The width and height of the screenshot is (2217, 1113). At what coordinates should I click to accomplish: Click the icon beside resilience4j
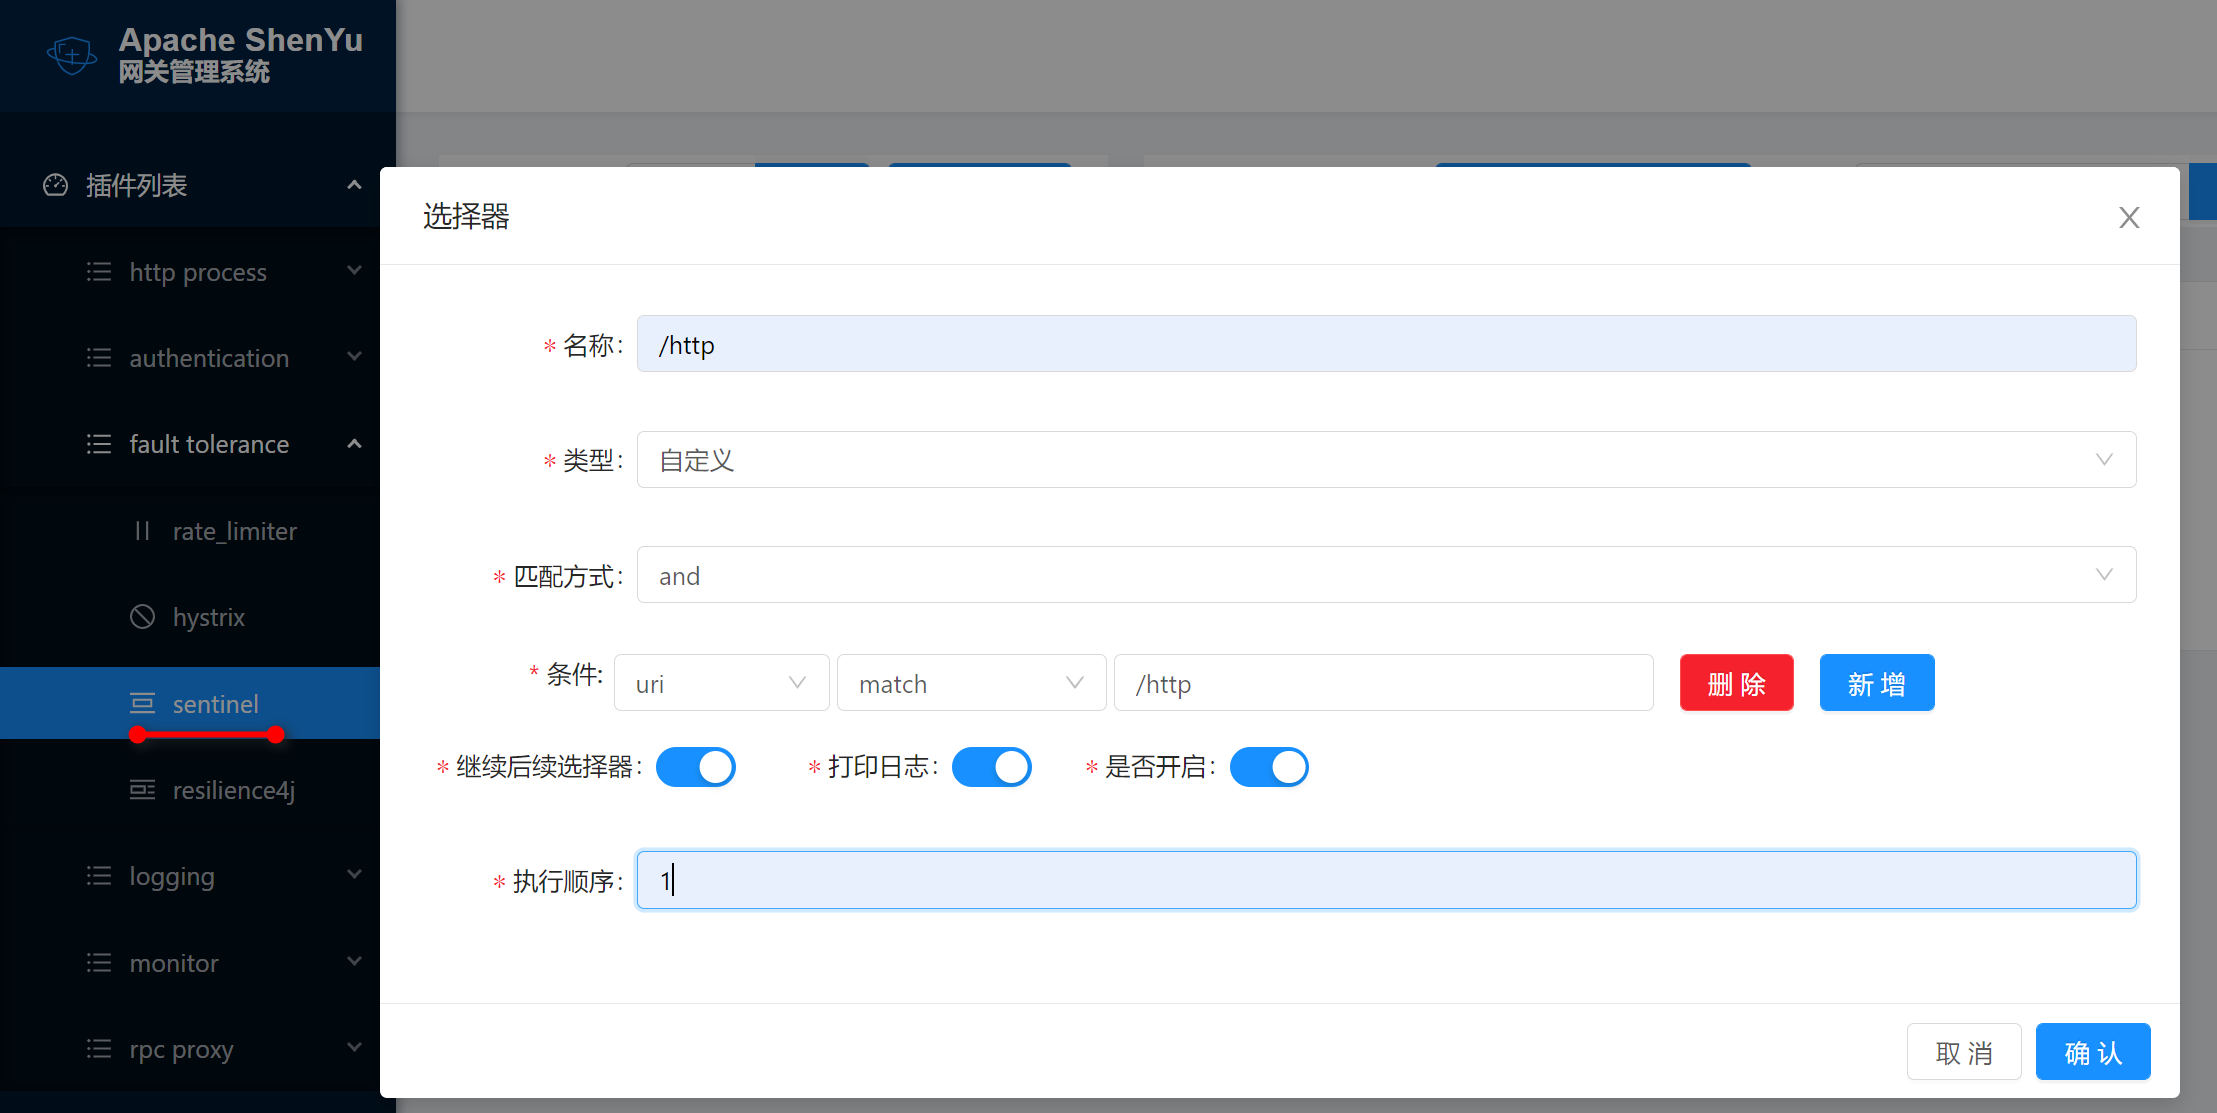[x=142, y=790]
